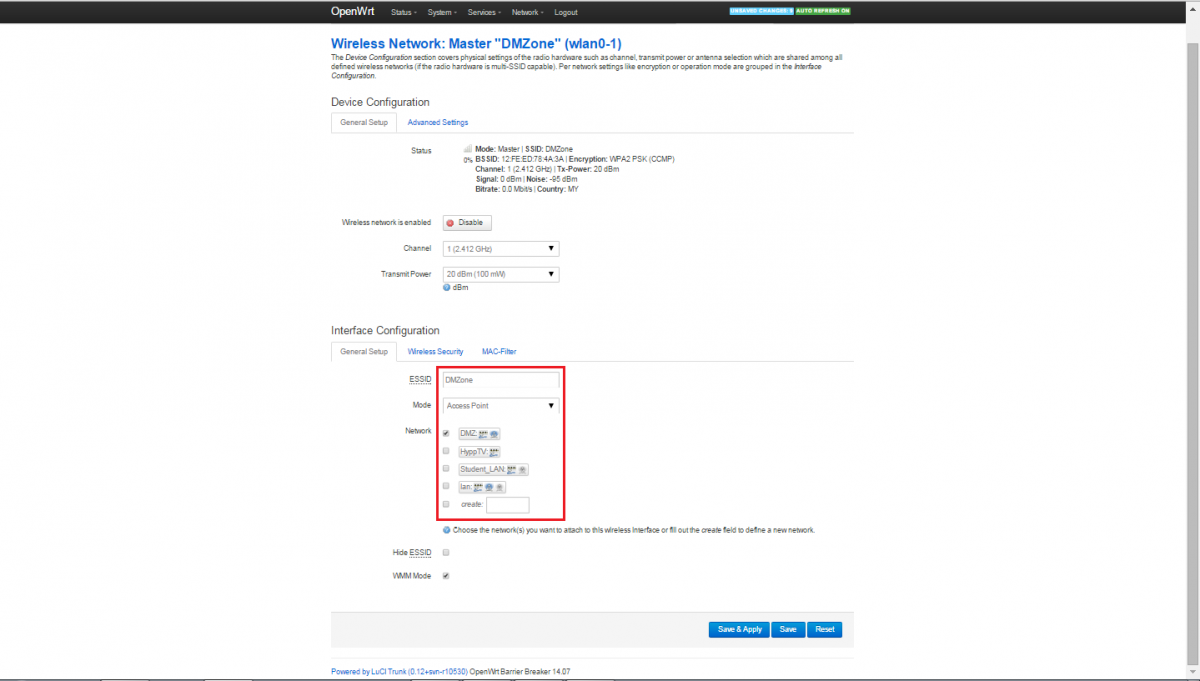Click the info icon before network hint
The image size is (1200, 681).
pos(447,530)
